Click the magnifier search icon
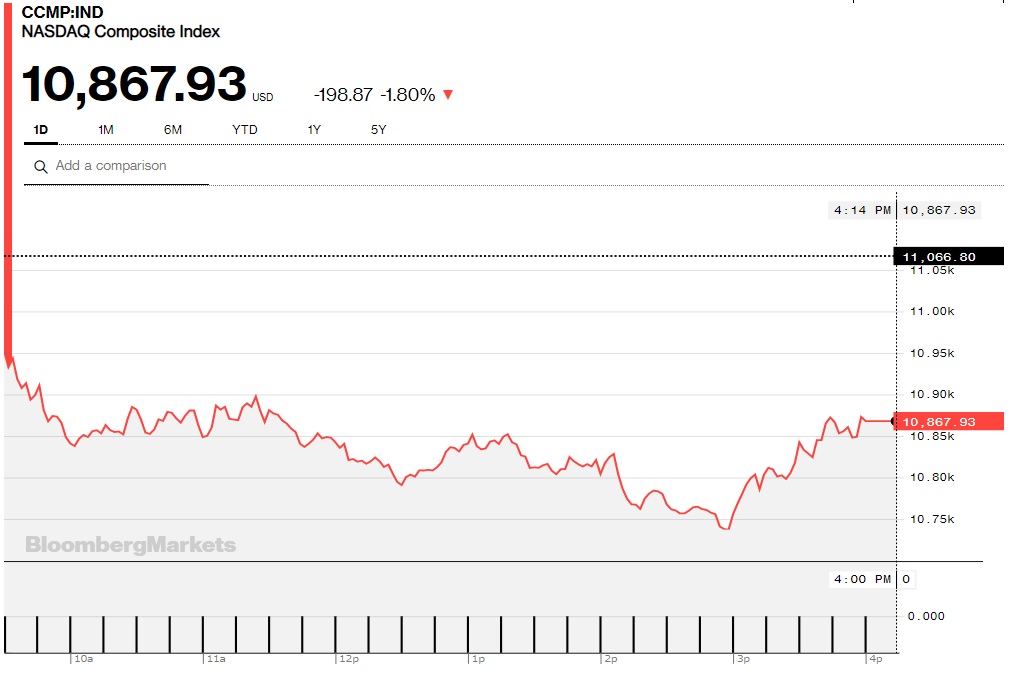 [x=41, y=167]
